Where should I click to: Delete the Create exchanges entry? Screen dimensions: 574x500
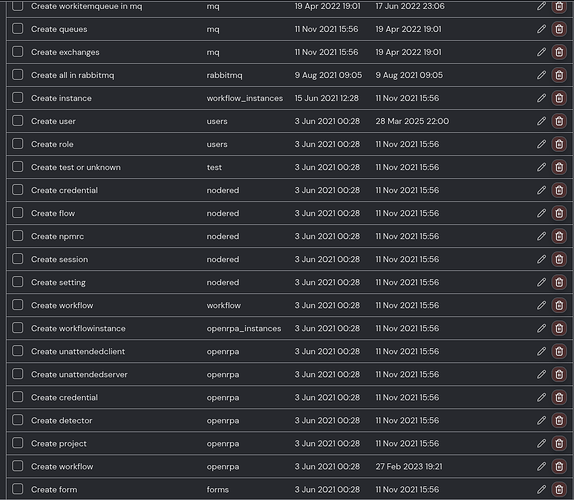point(559,52)
